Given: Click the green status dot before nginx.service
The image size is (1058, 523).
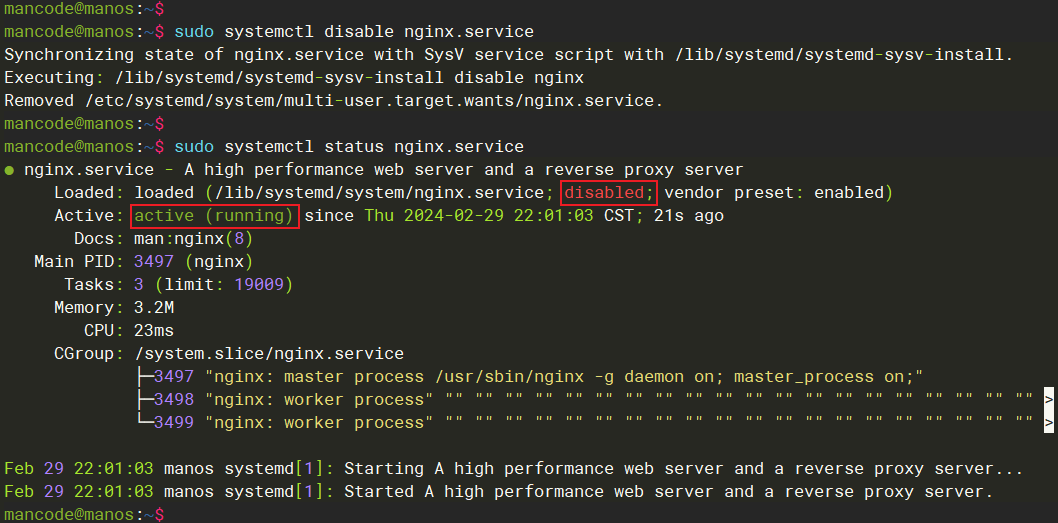Looking at the screenshot, I should (9, 170).
